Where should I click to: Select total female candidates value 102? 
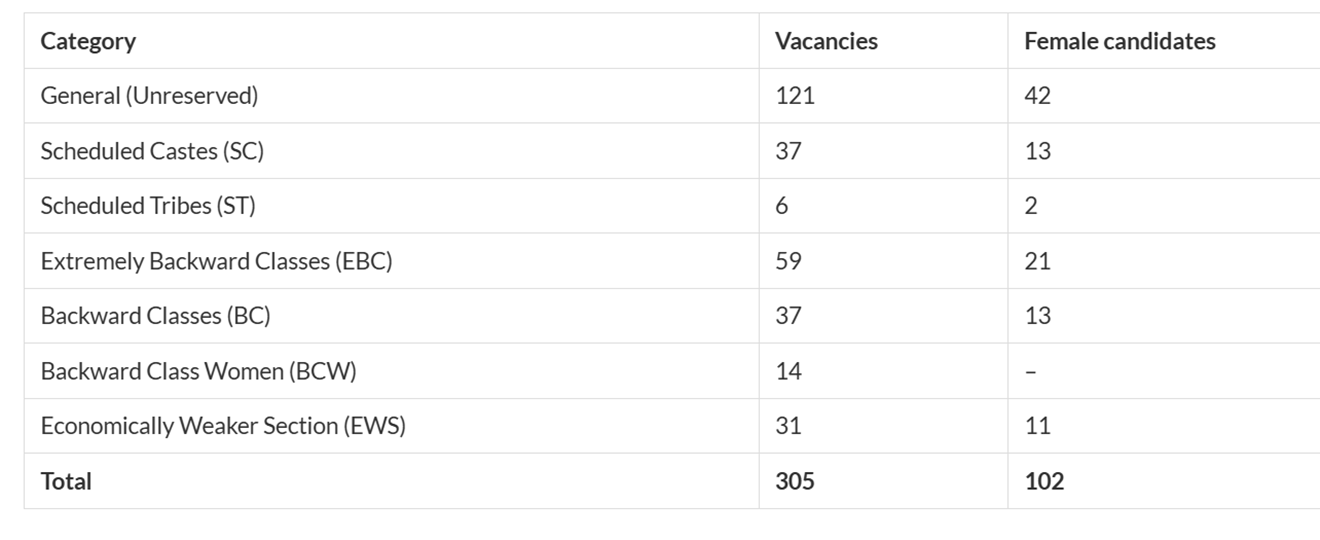[1044, 481]
